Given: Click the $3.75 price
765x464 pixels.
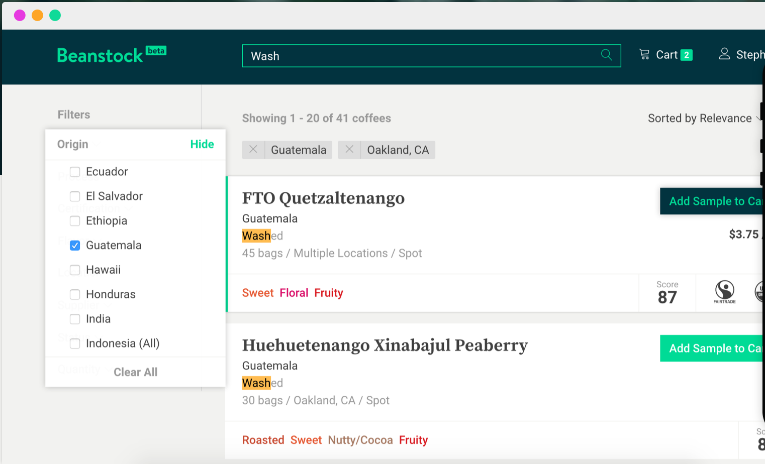Looking at the screenshot, I should (x=744, y=234).
